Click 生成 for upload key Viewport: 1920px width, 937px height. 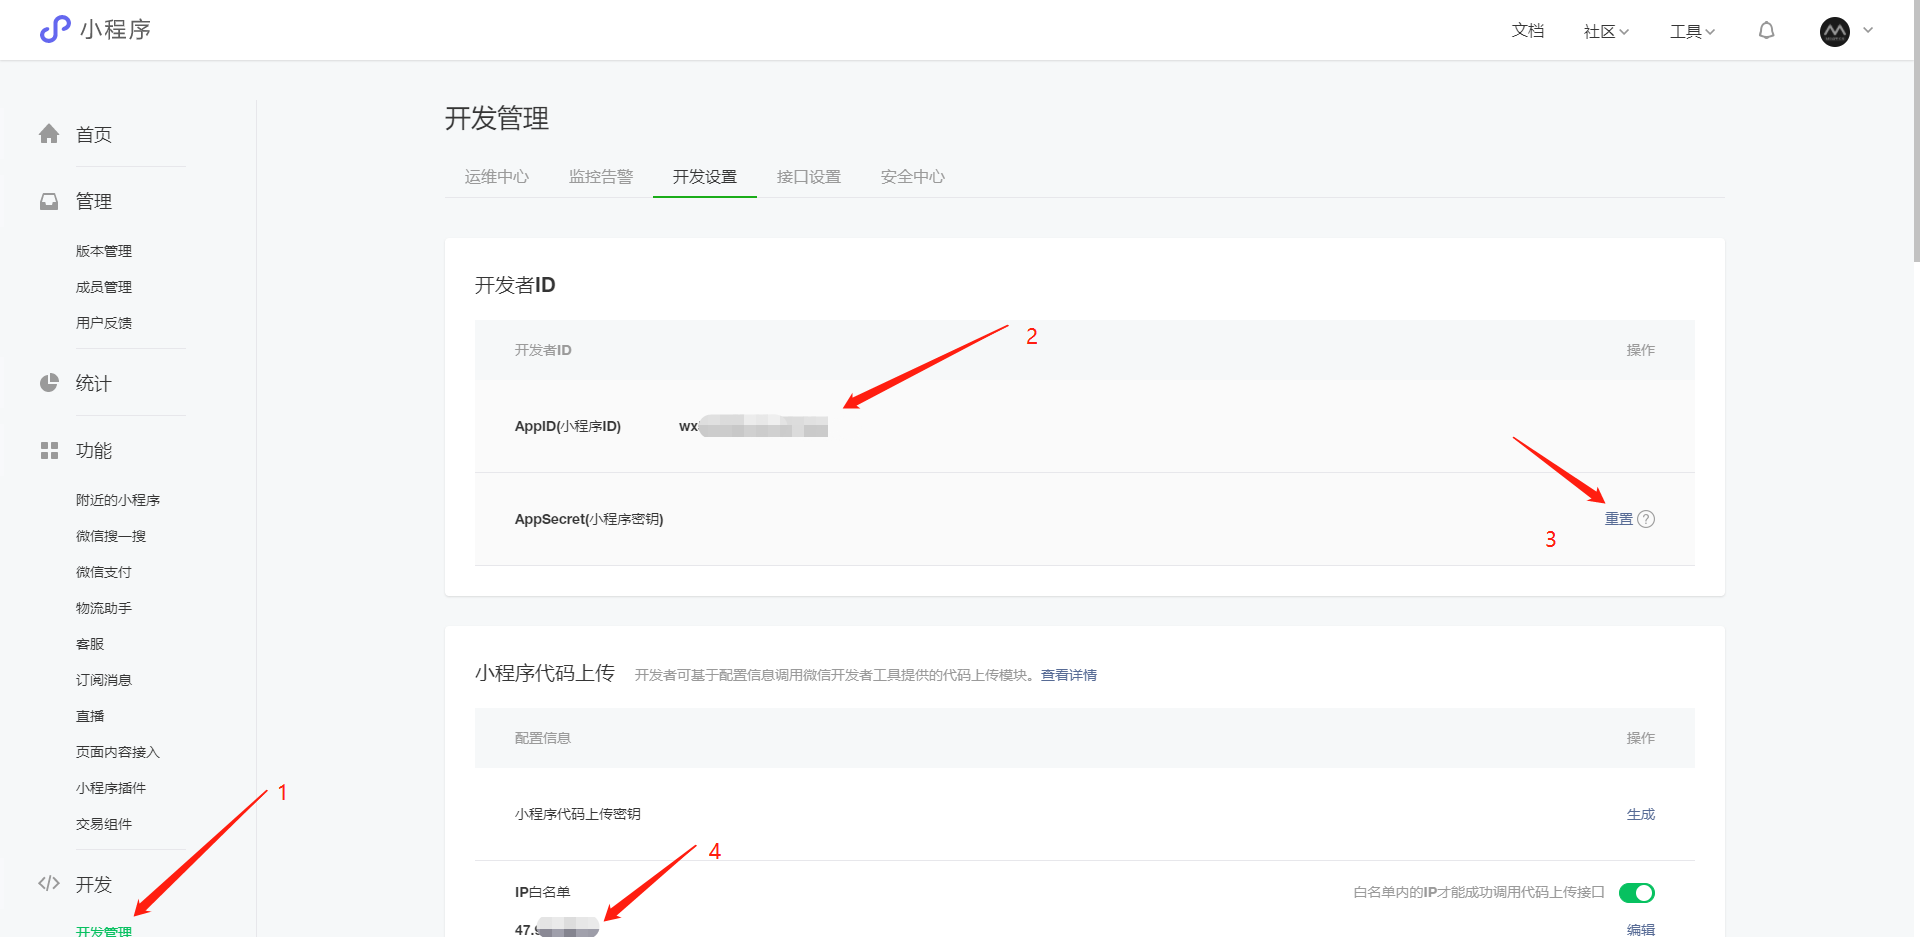1641,814
